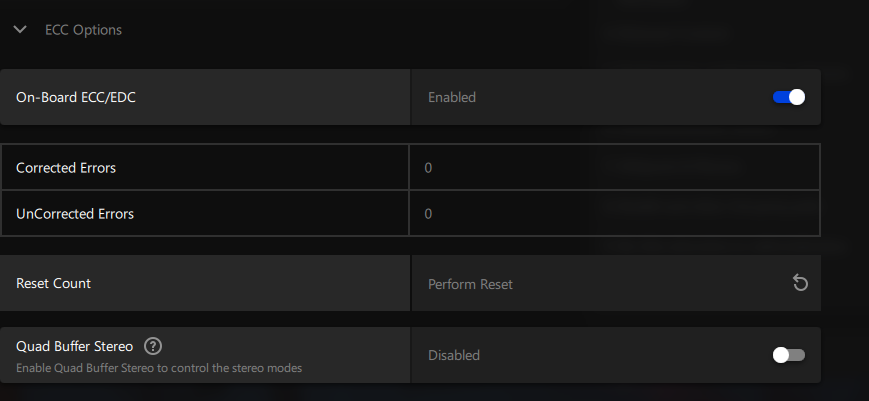Click the UnCorrected Errors value 0

(x=428, y=214)
